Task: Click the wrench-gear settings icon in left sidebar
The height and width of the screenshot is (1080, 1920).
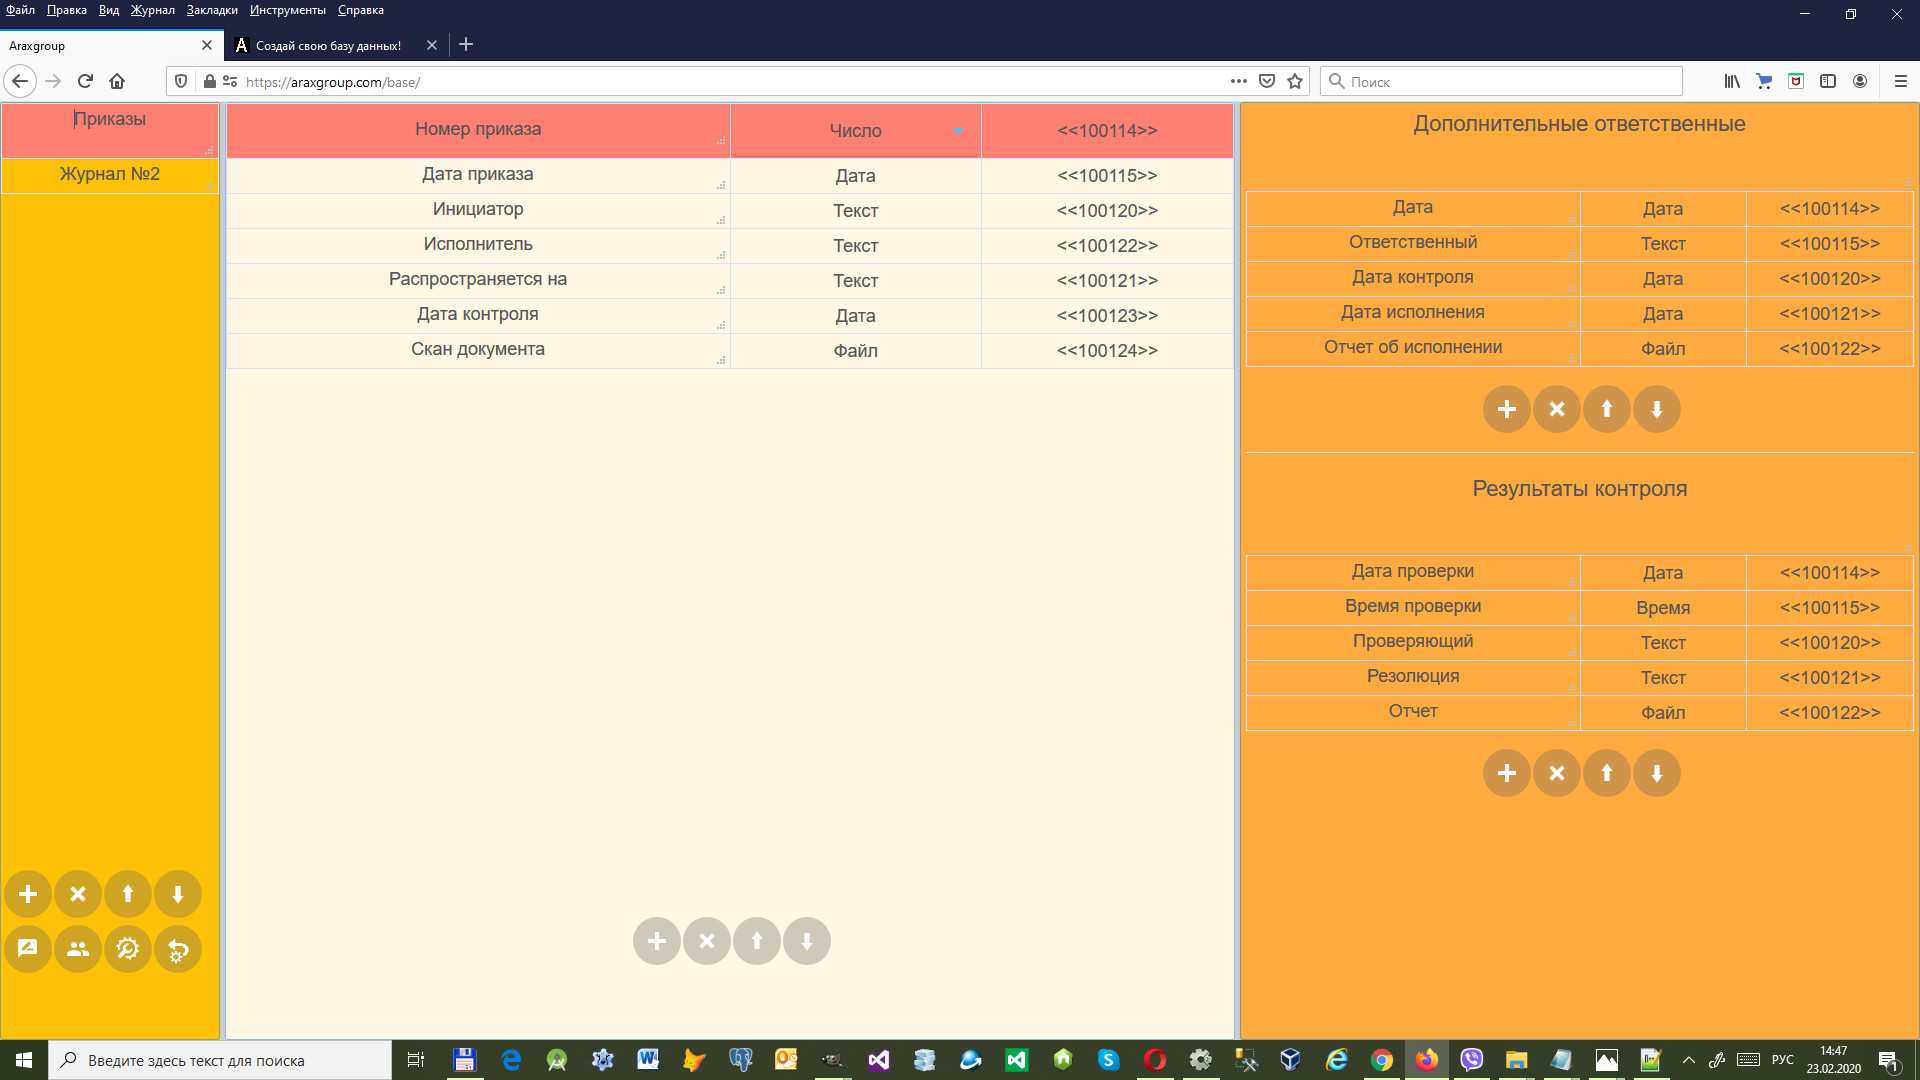Action: coord(128,949)
